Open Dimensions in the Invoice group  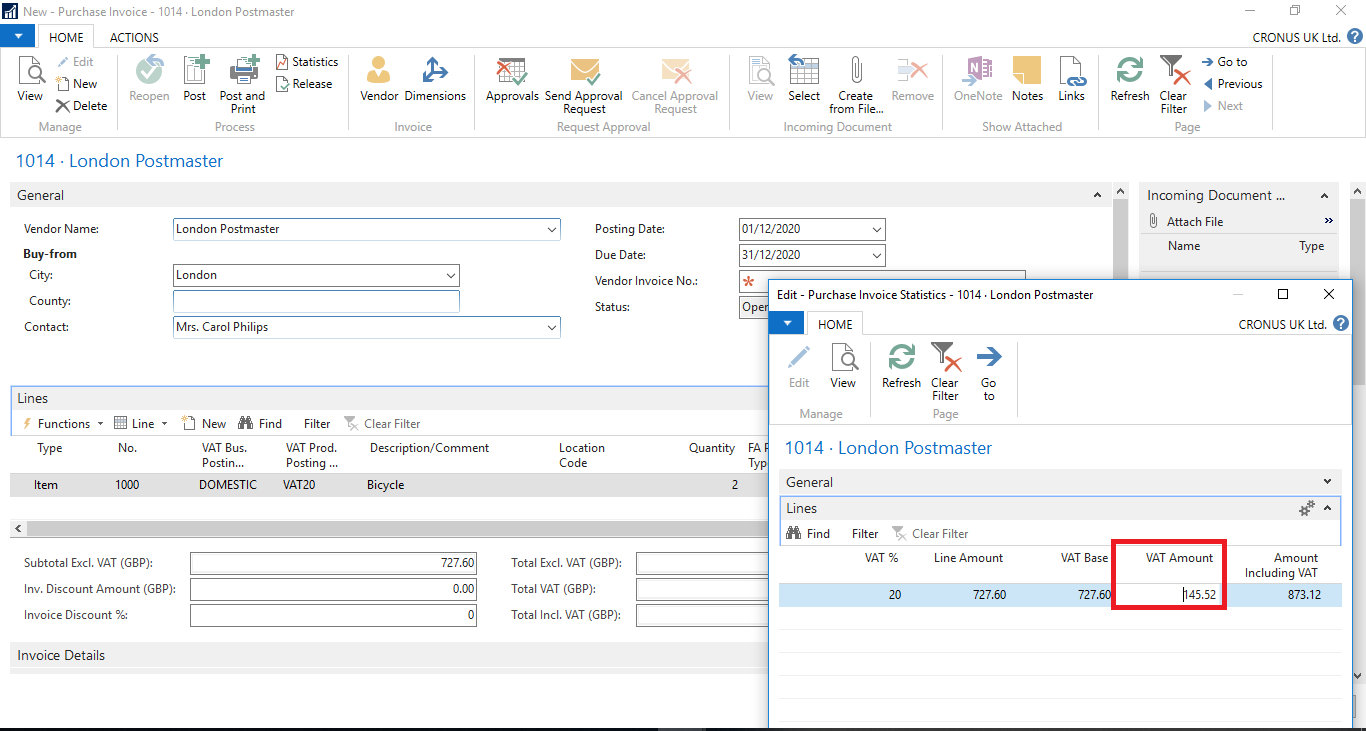(435, 79)
